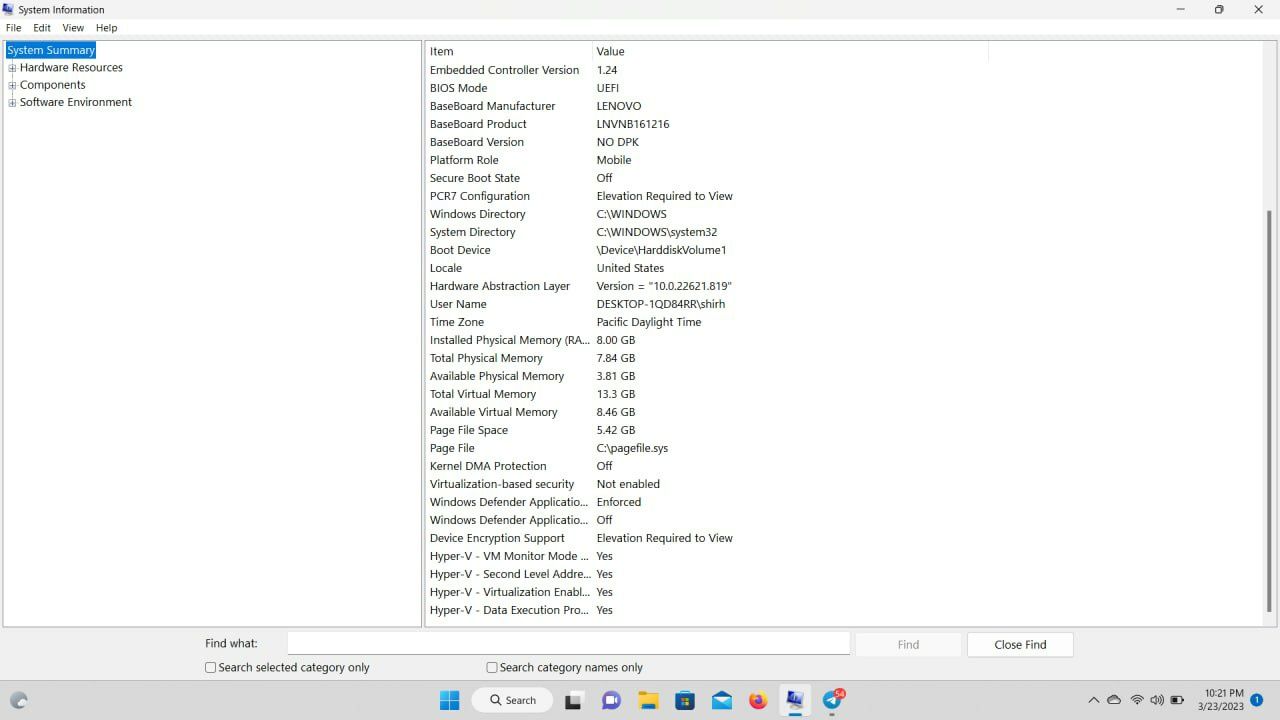Viewport: 1280px width, 720px height.
Task: Open Telegram from the taskbar
Action: [x=832, y=700]
